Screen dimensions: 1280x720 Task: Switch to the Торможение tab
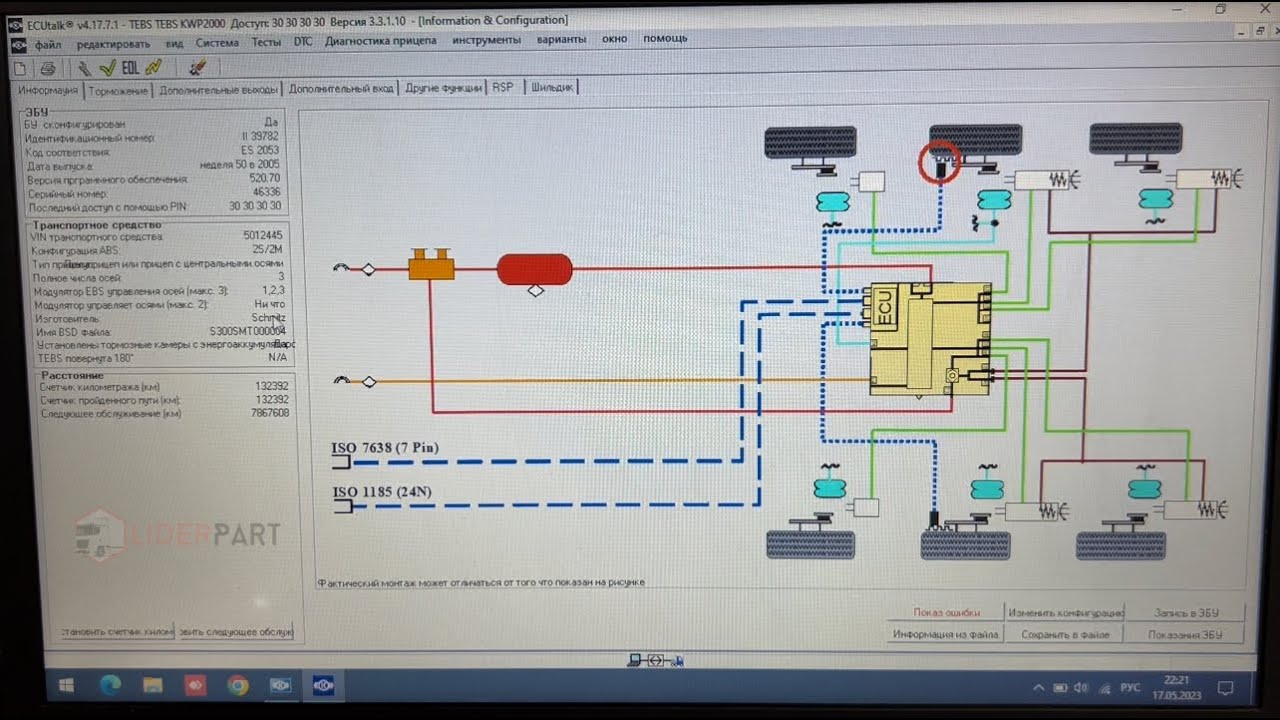tap(118, 91)
